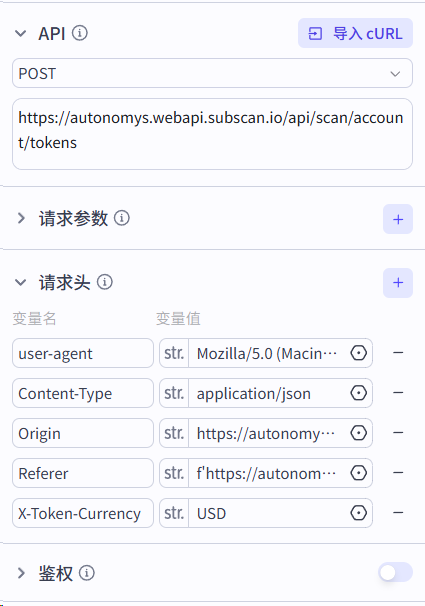This screenshot has width=425, height=606.
Task: Open variable picker for X-Token-Currency value
Action: (x=359, y=513)
